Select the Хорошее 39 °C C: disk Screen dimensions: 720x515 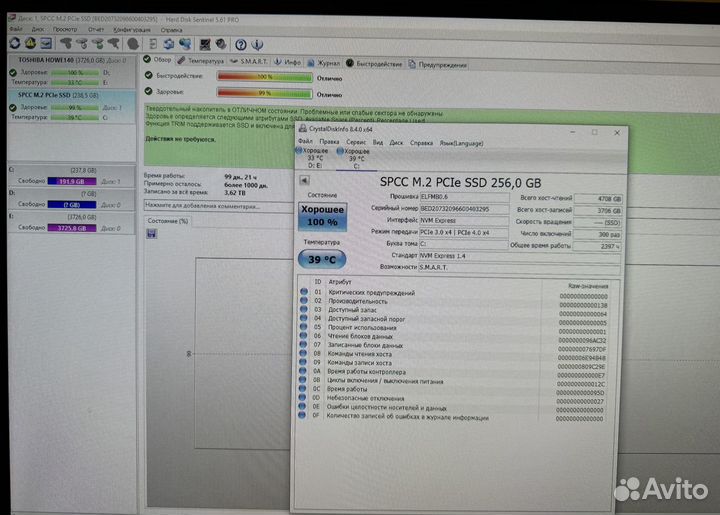tap(356, 155)
